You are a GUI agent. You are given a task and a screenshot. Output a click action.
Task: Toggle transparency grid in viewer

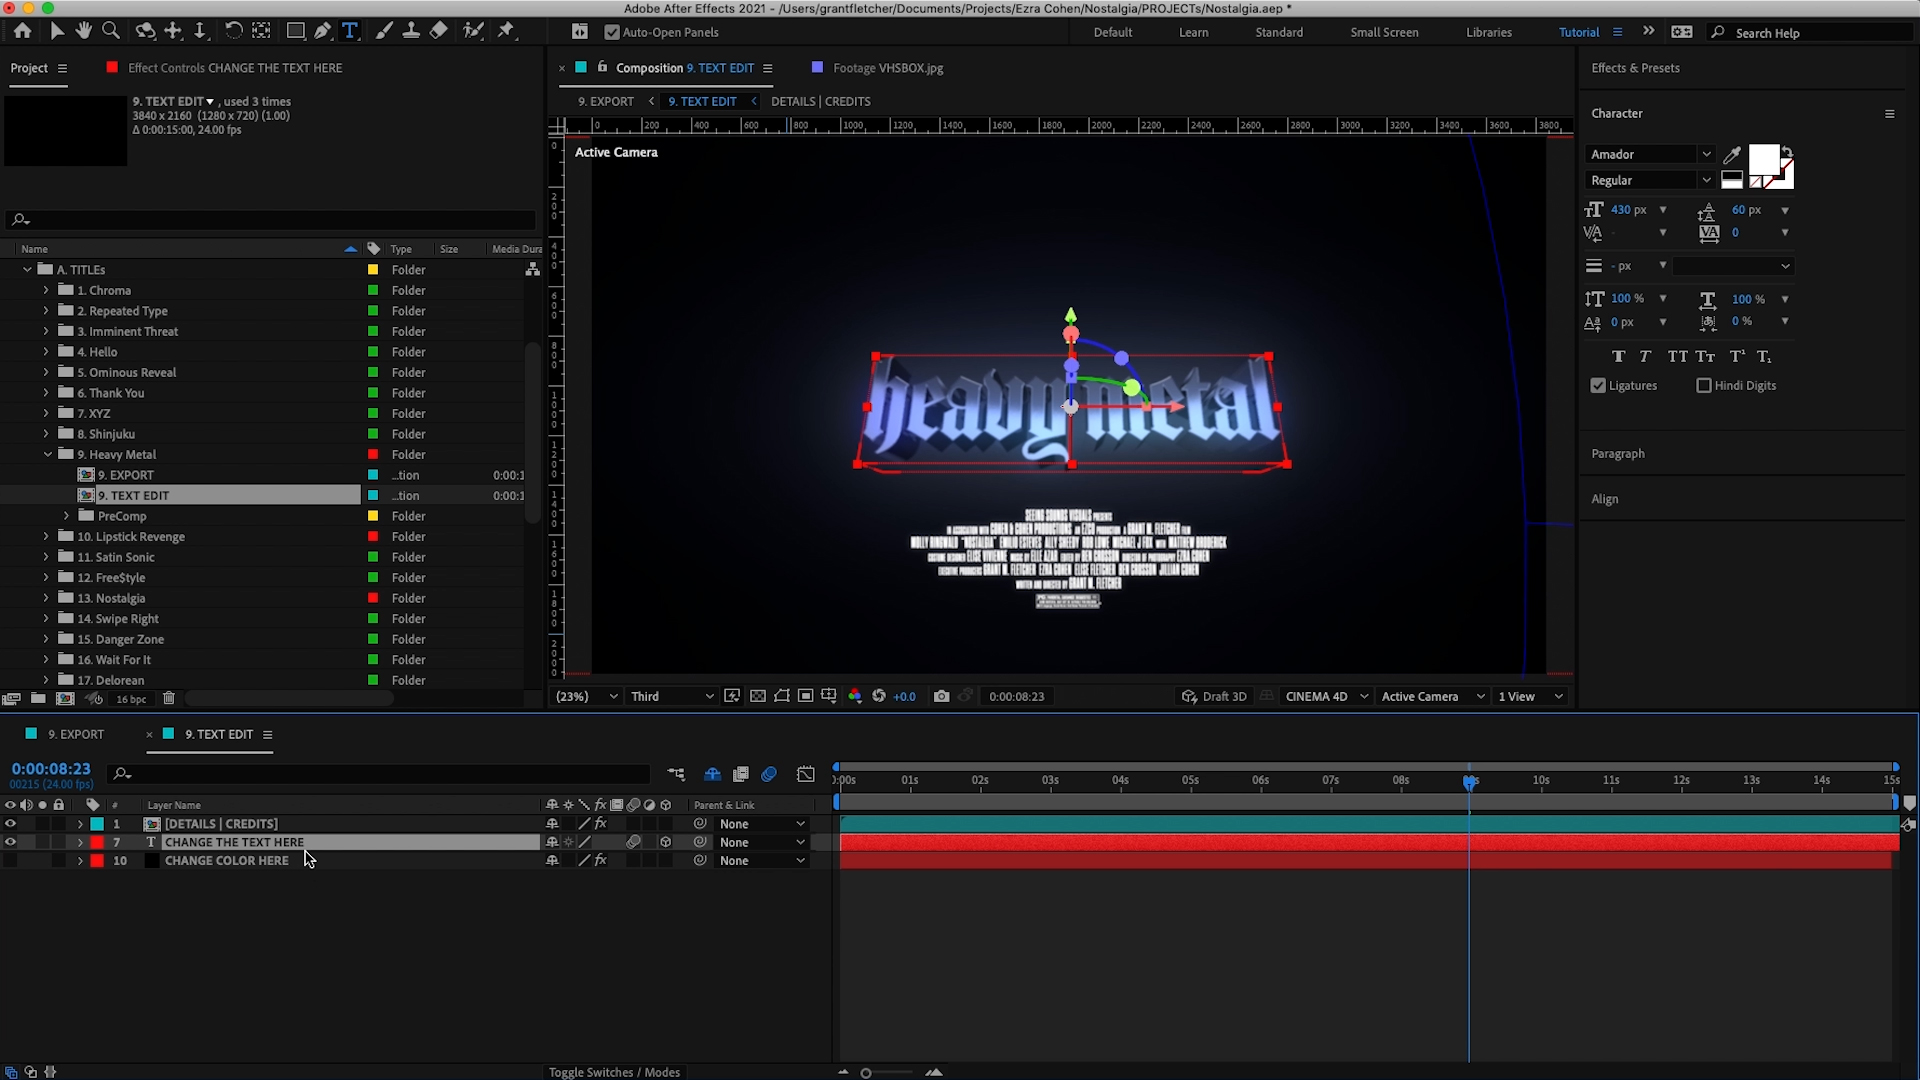758,696
